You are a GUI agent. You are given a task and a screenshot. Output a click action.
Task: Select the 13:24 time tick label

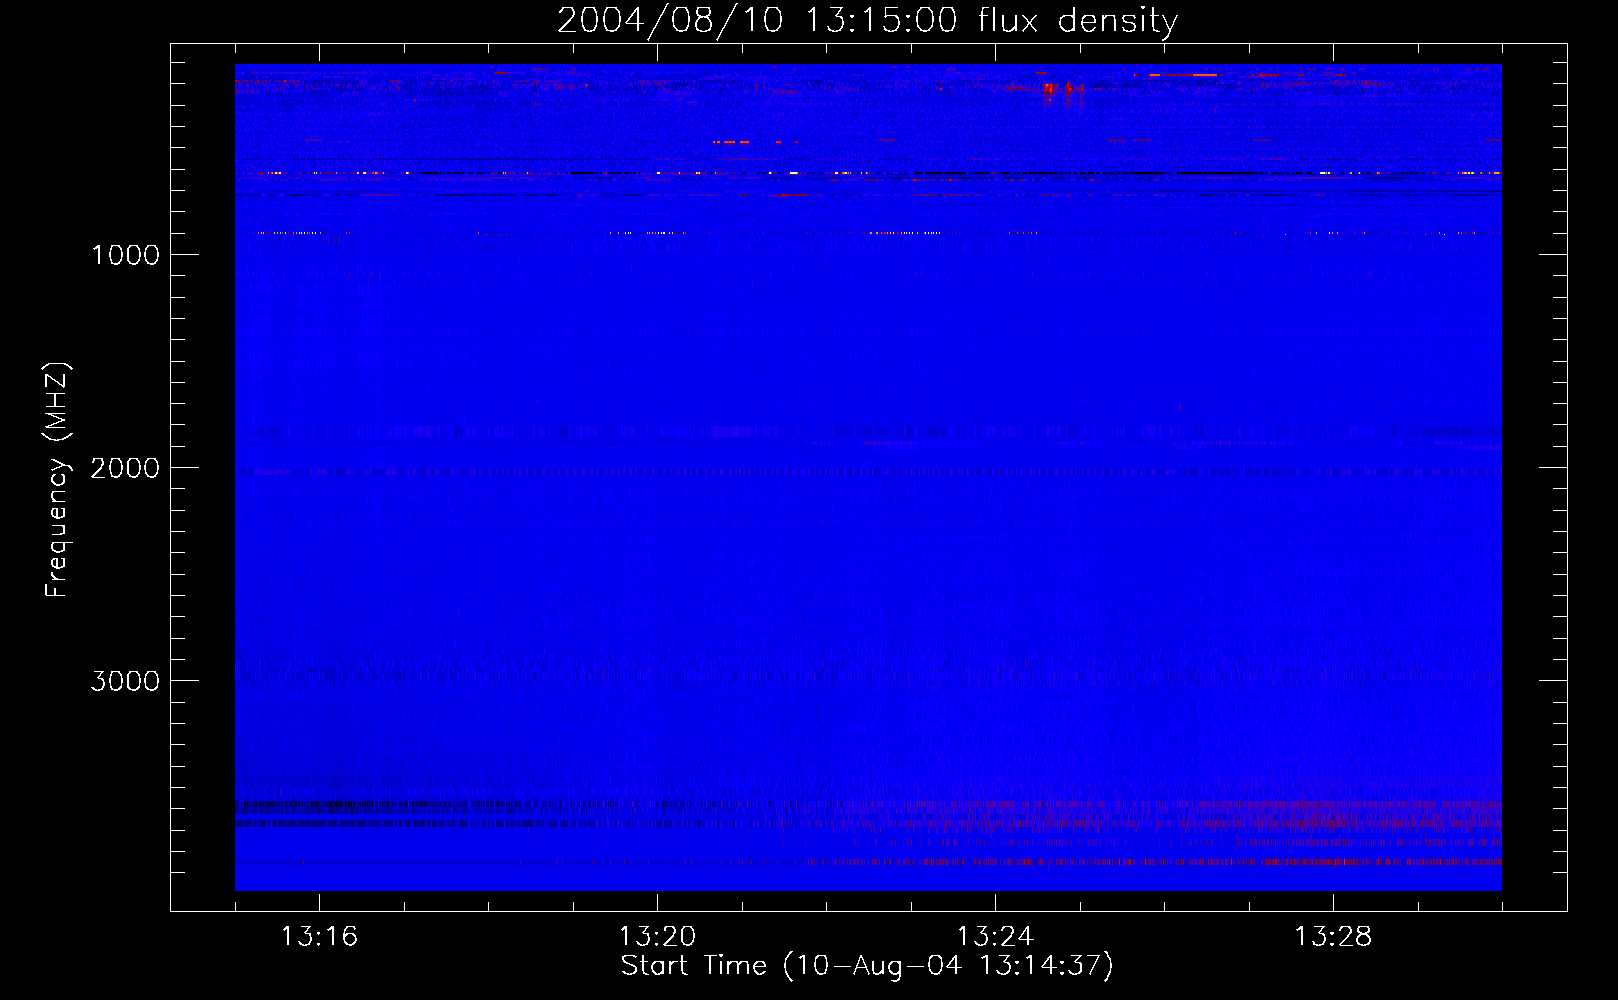click(x=995, y=936)
